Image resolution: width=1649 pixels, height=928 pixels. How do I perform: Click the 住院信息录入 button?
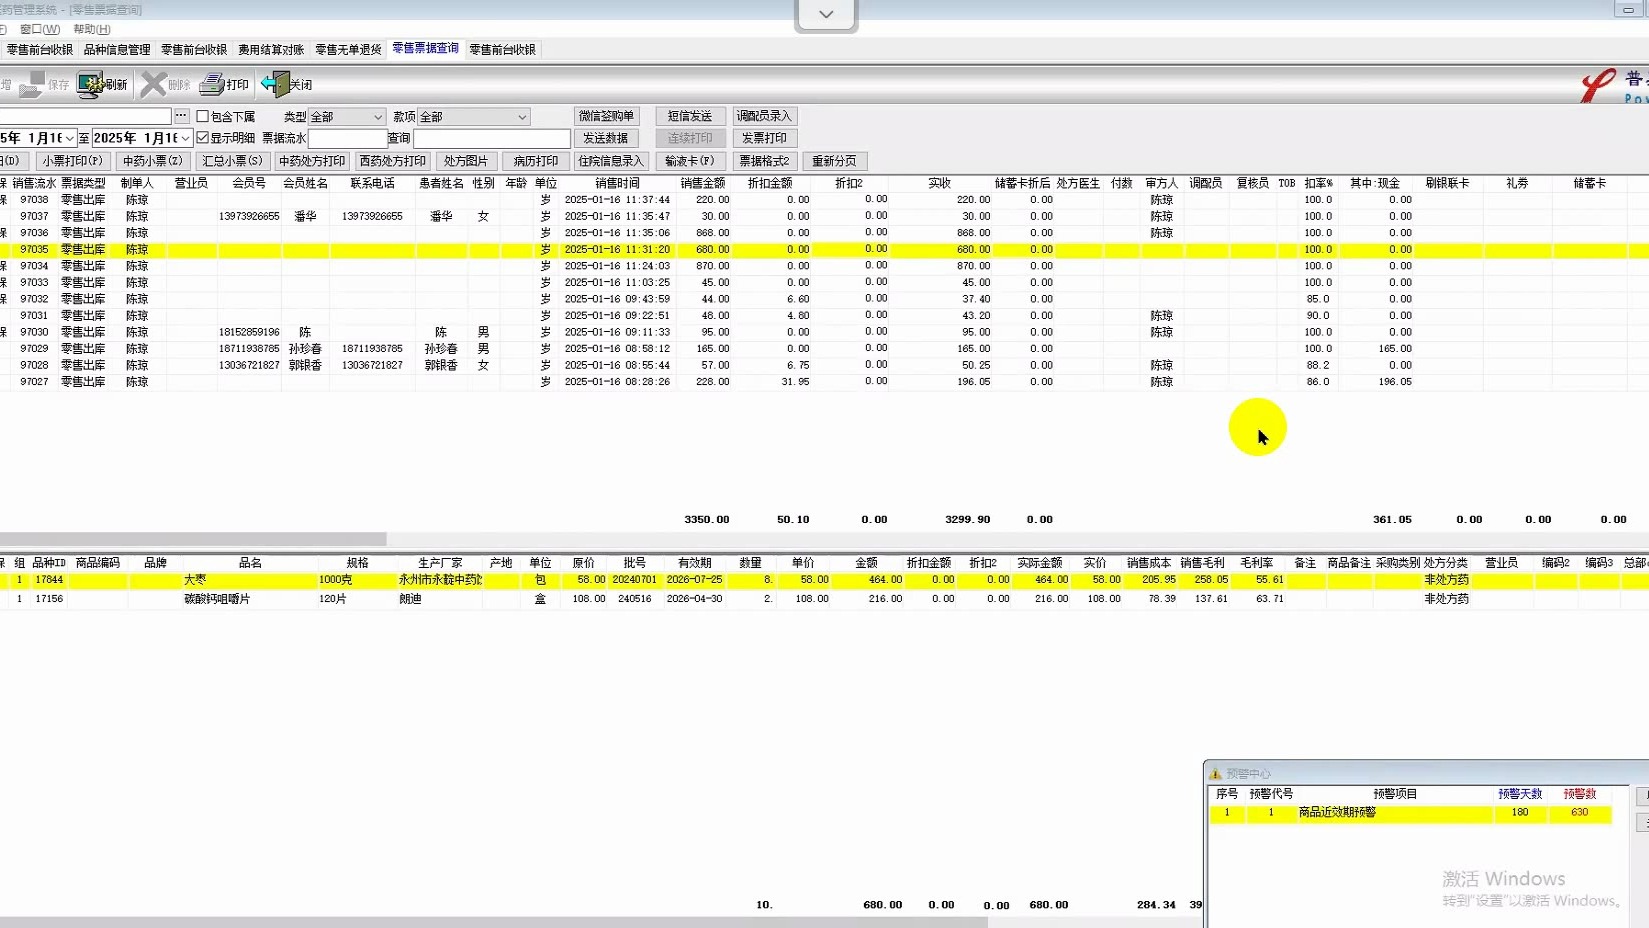611,161
